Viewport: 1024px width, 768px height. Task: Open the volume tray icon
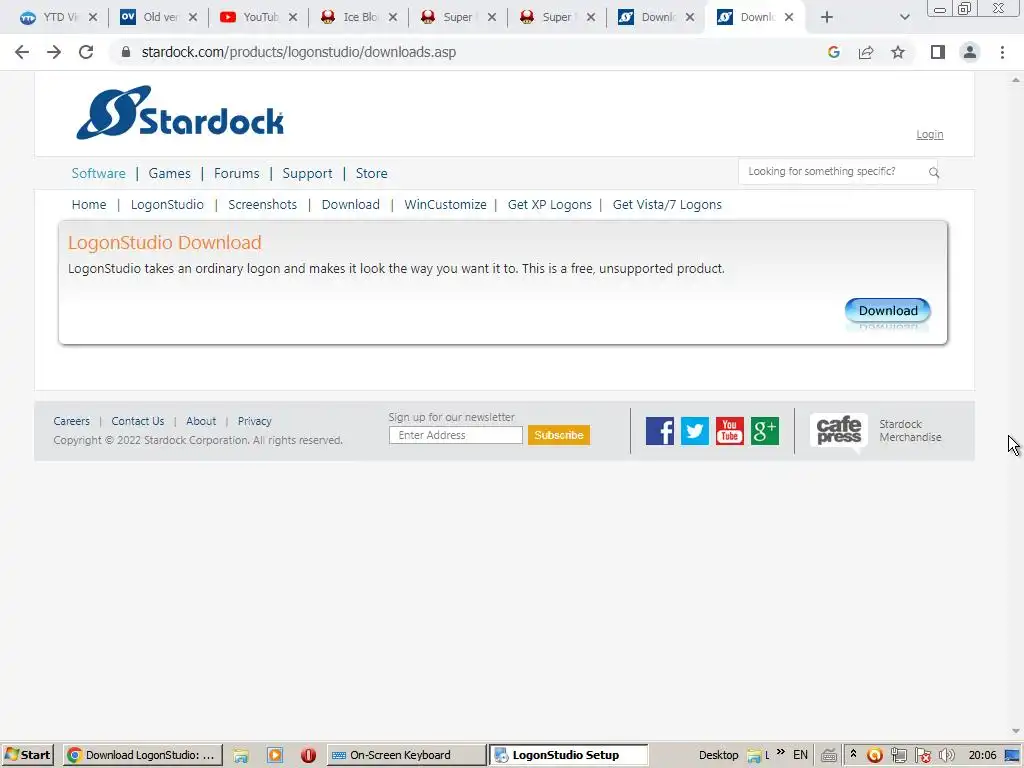point(946,756)
